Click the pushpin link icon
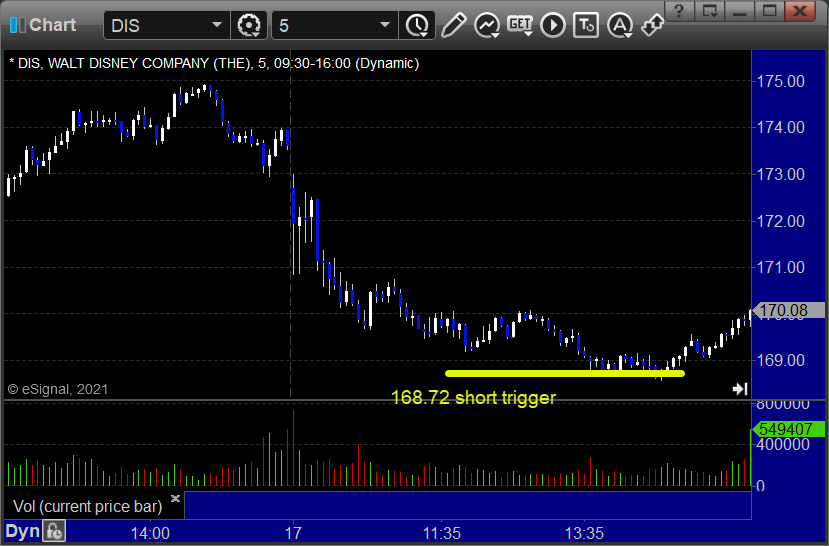The height and width of the screenshot is (546, 829). pos(652,25)
